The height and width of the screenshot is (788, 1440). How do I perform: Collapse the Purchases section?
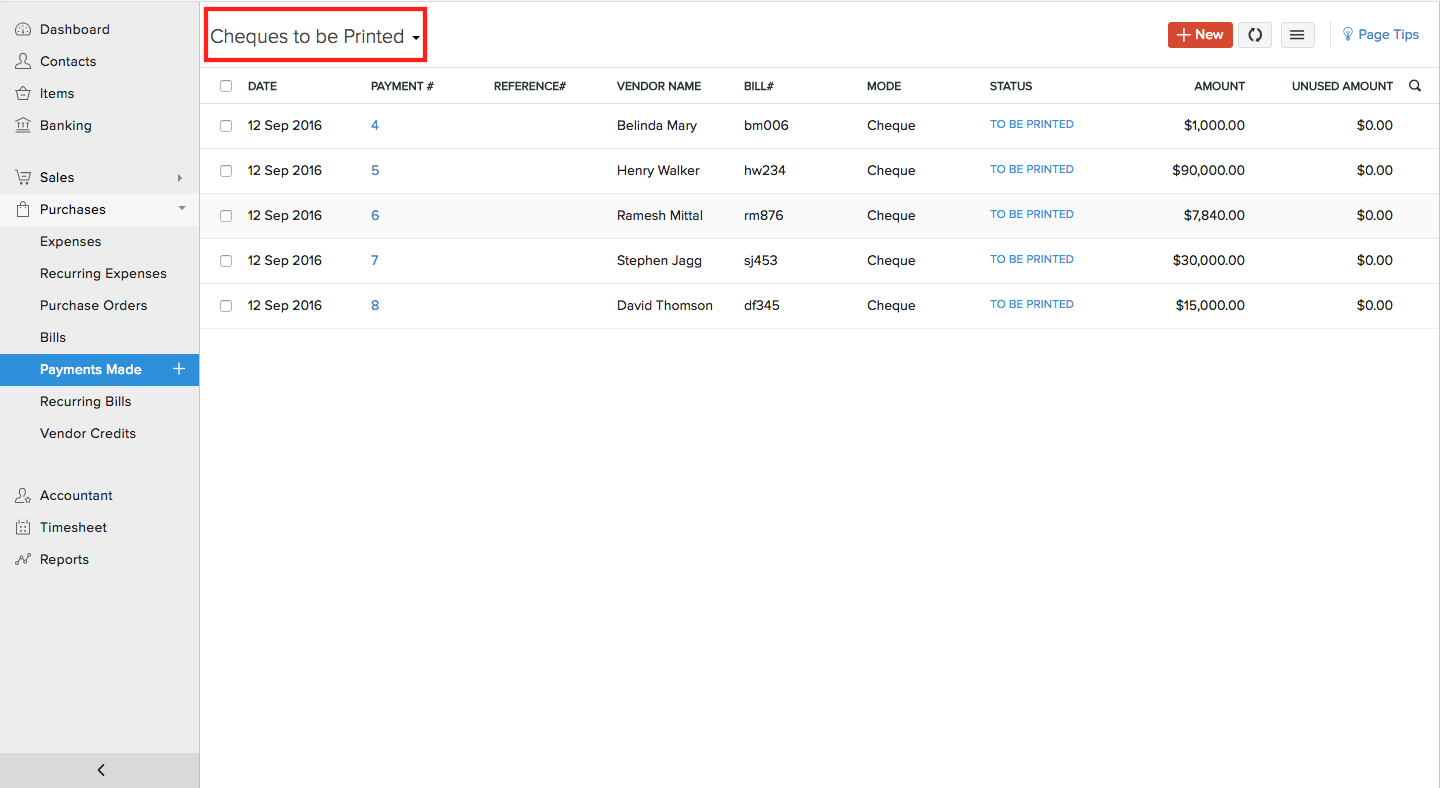pyautogui.click(x=181, y=209)
